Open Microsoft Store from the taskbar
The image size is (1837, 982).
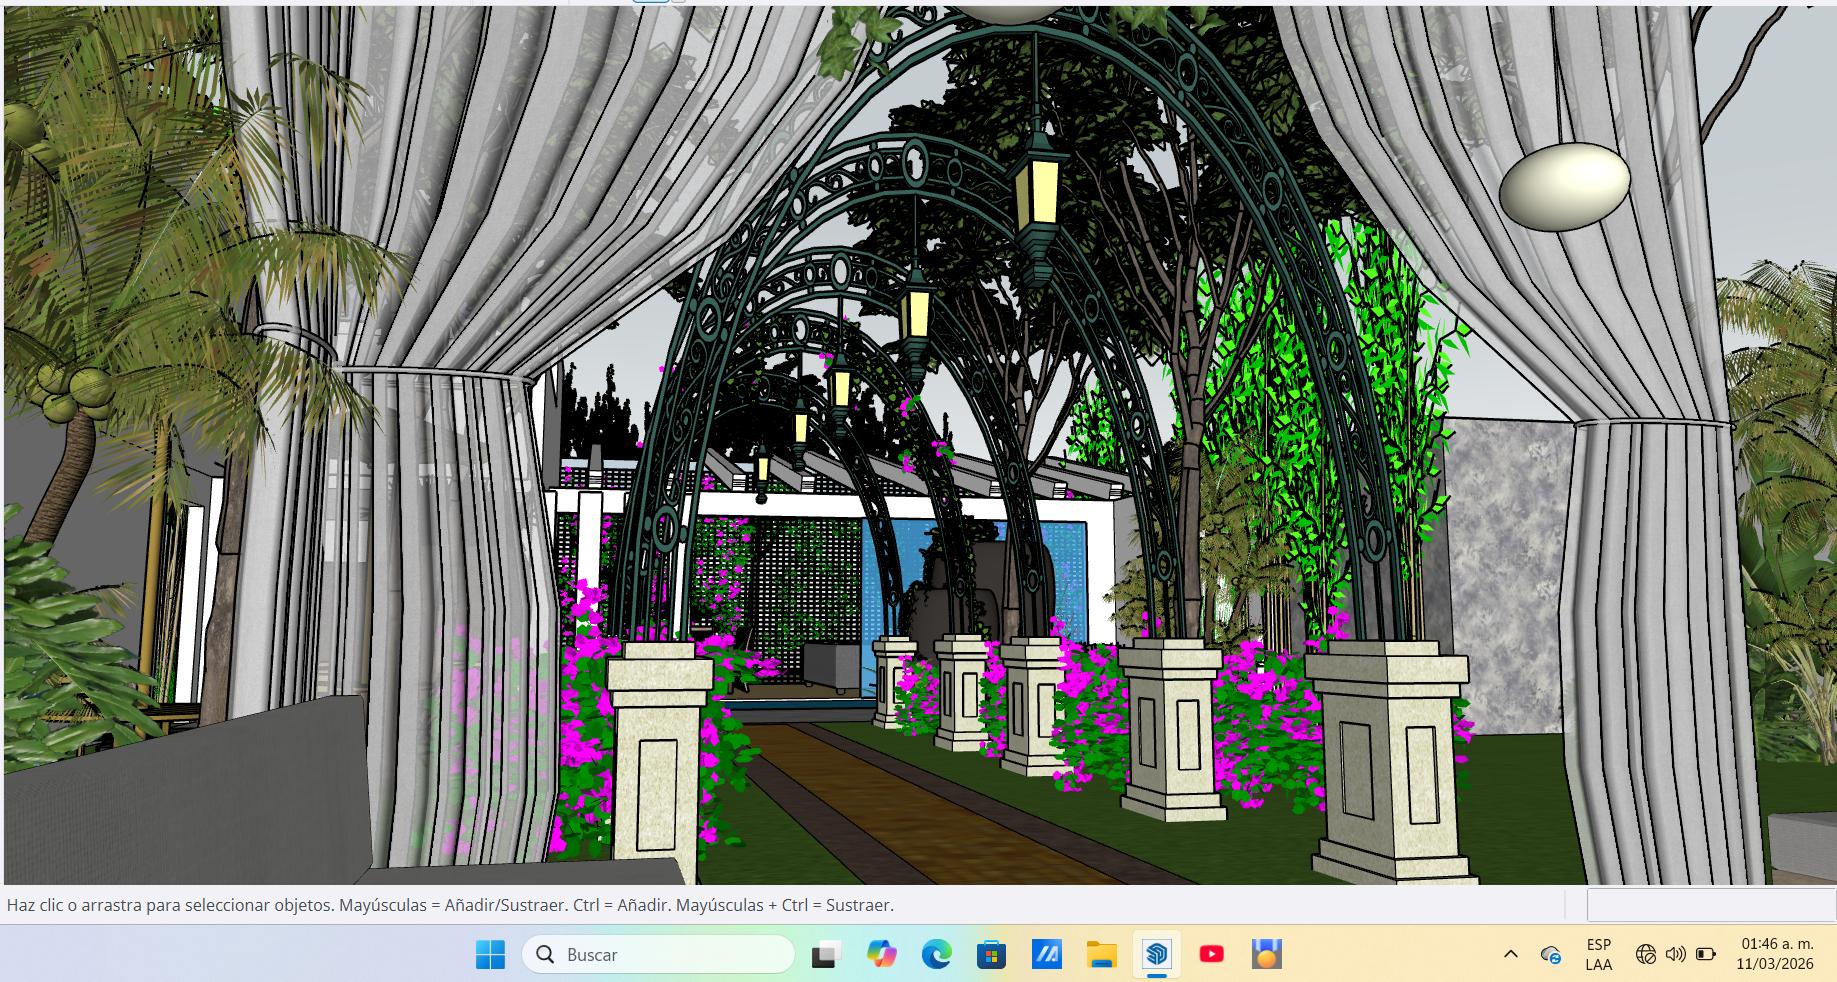[991, 955]
